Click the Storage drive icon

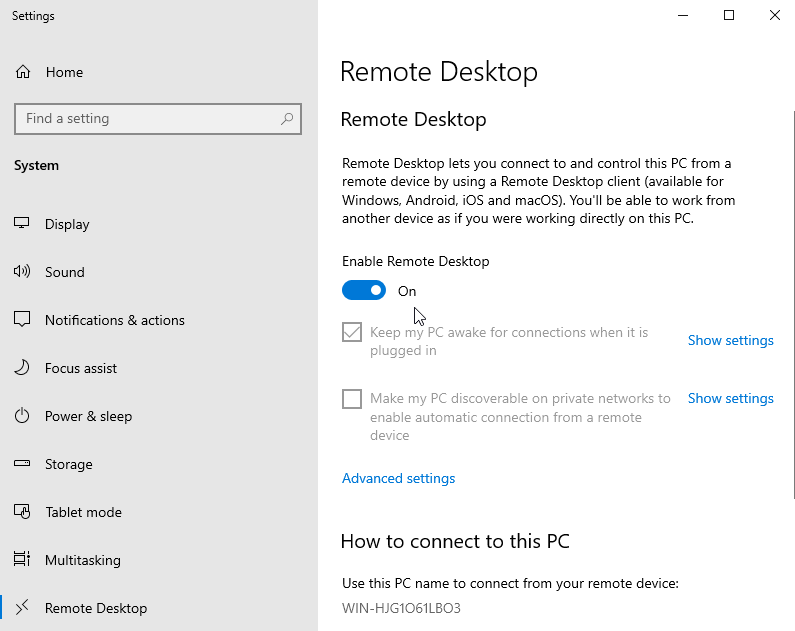(x=22, y=463)
